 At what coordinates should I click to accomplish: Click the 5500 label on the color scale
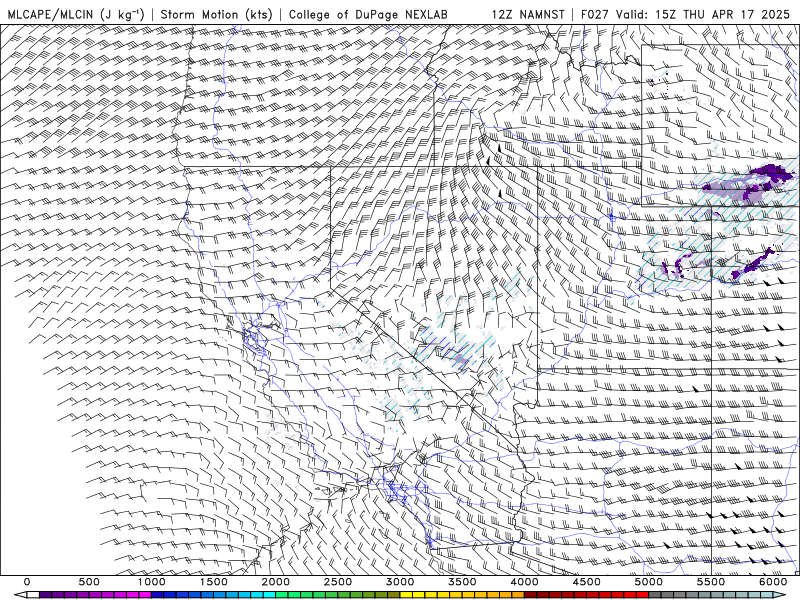[x=711, y=582]
